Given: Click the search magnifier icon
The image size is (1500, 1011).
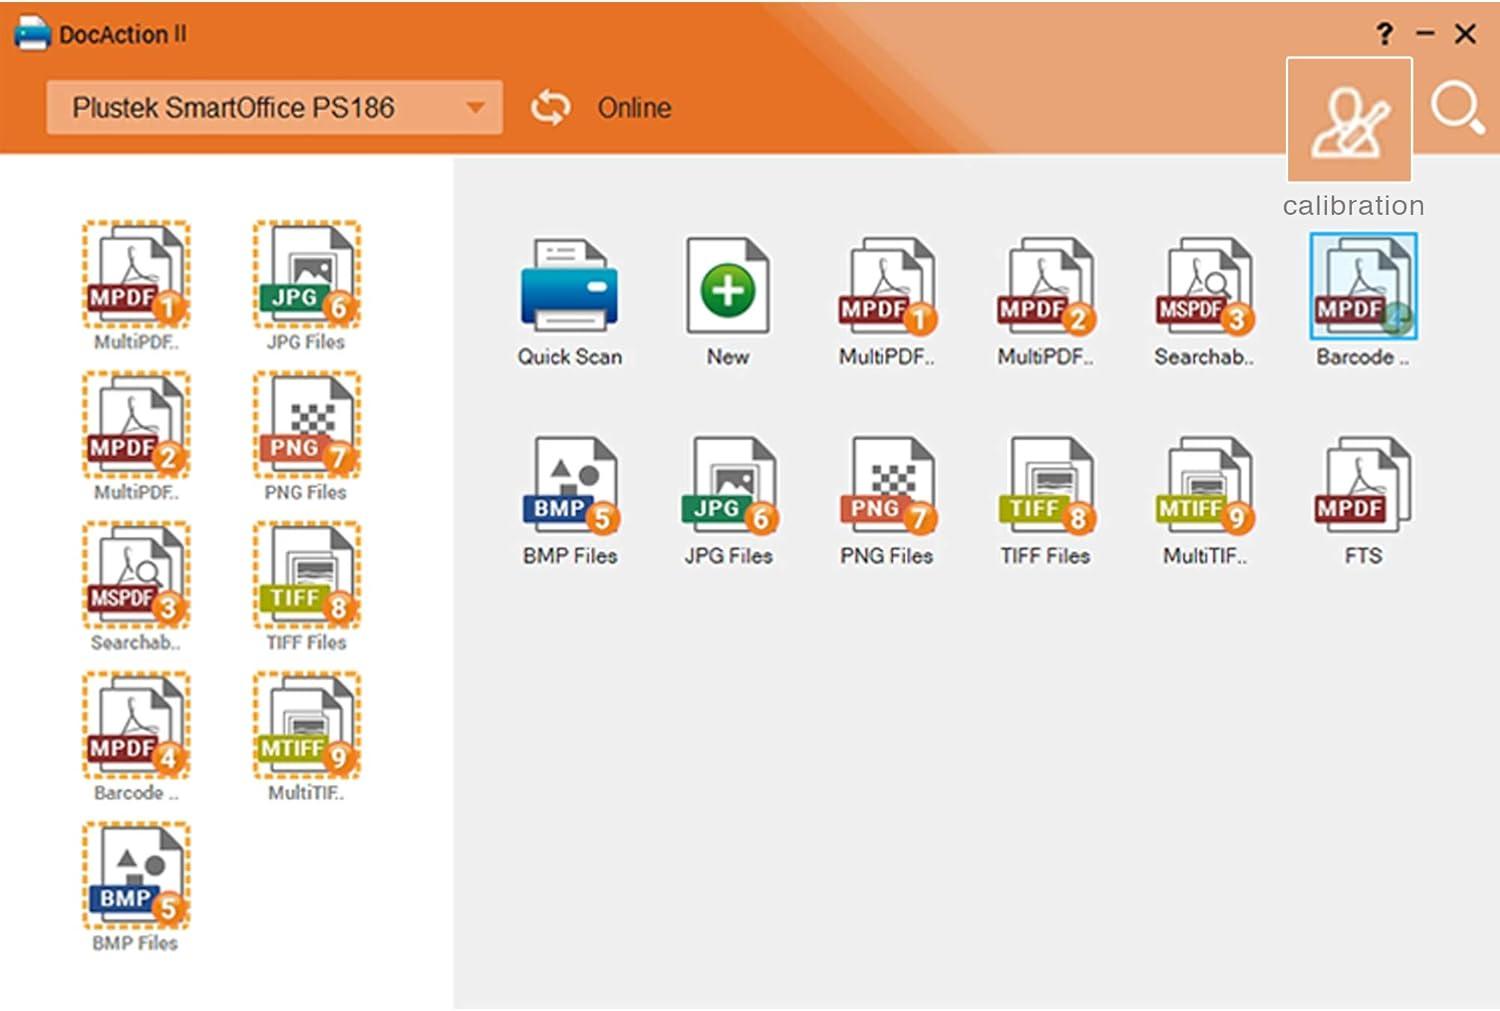Looking at the screenshot, I should click(x=1457, y=108).
